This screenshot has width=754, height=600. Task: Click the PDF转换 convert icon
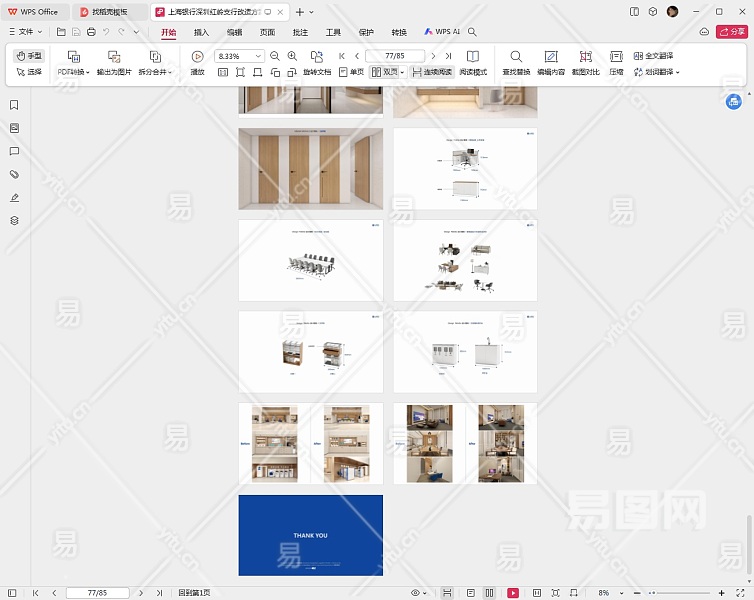(x=73, y=57)
